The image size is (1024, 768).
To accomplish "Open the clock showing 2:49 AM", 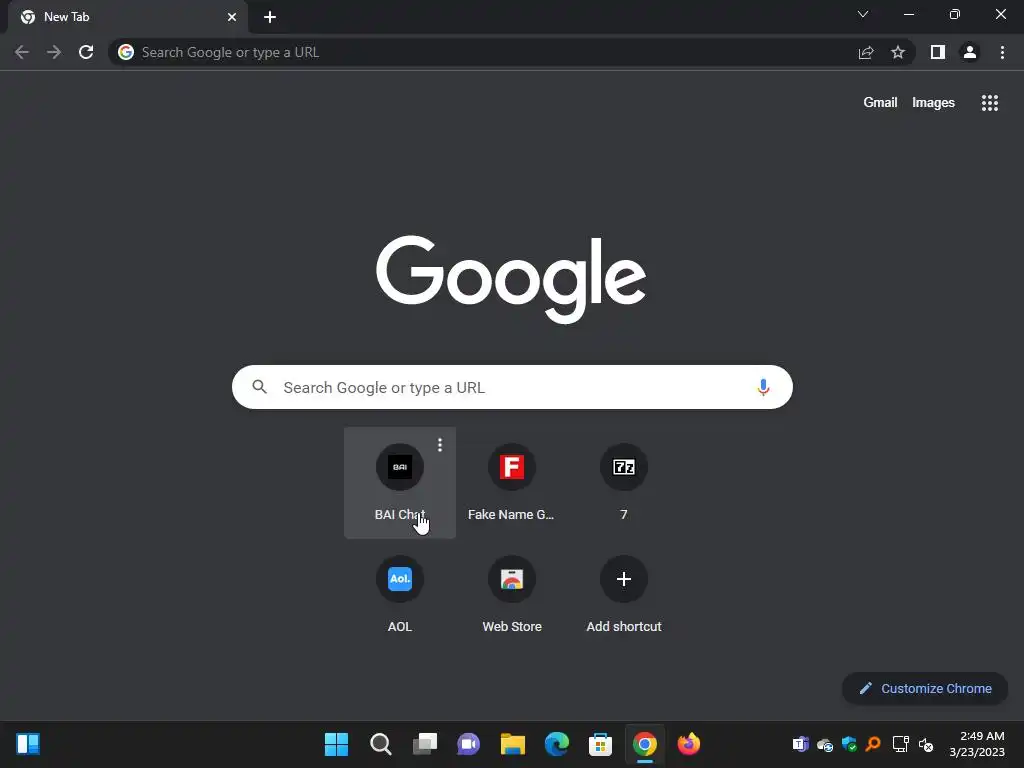I will pos(976,744).
